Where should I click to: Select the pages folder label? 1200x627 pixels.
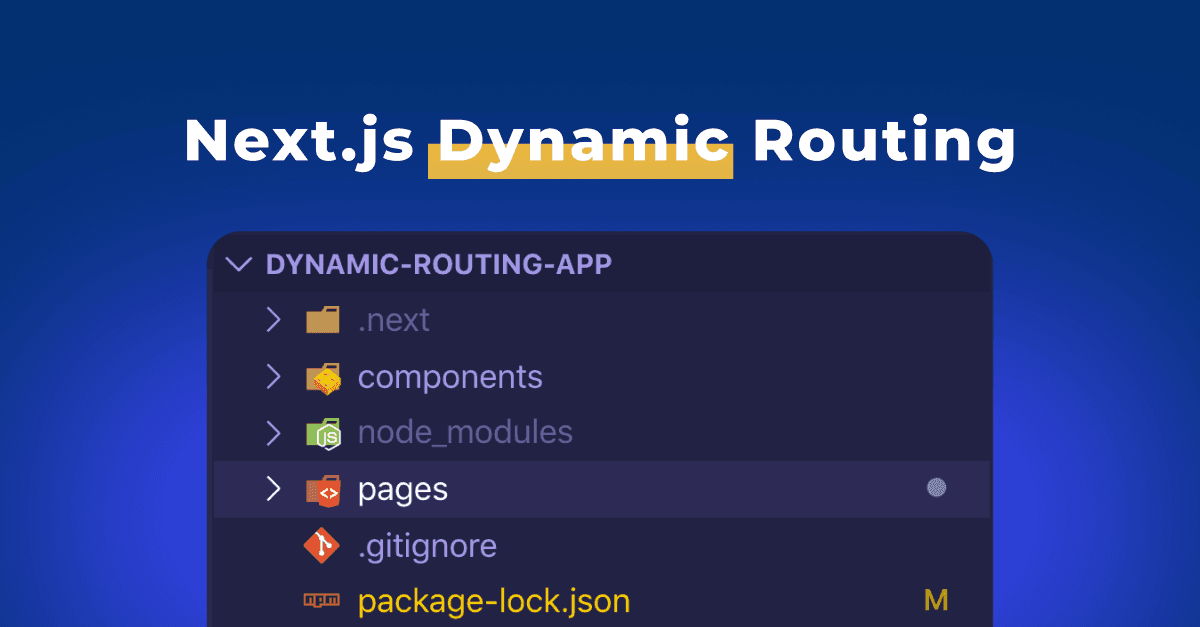pos(403,489)
